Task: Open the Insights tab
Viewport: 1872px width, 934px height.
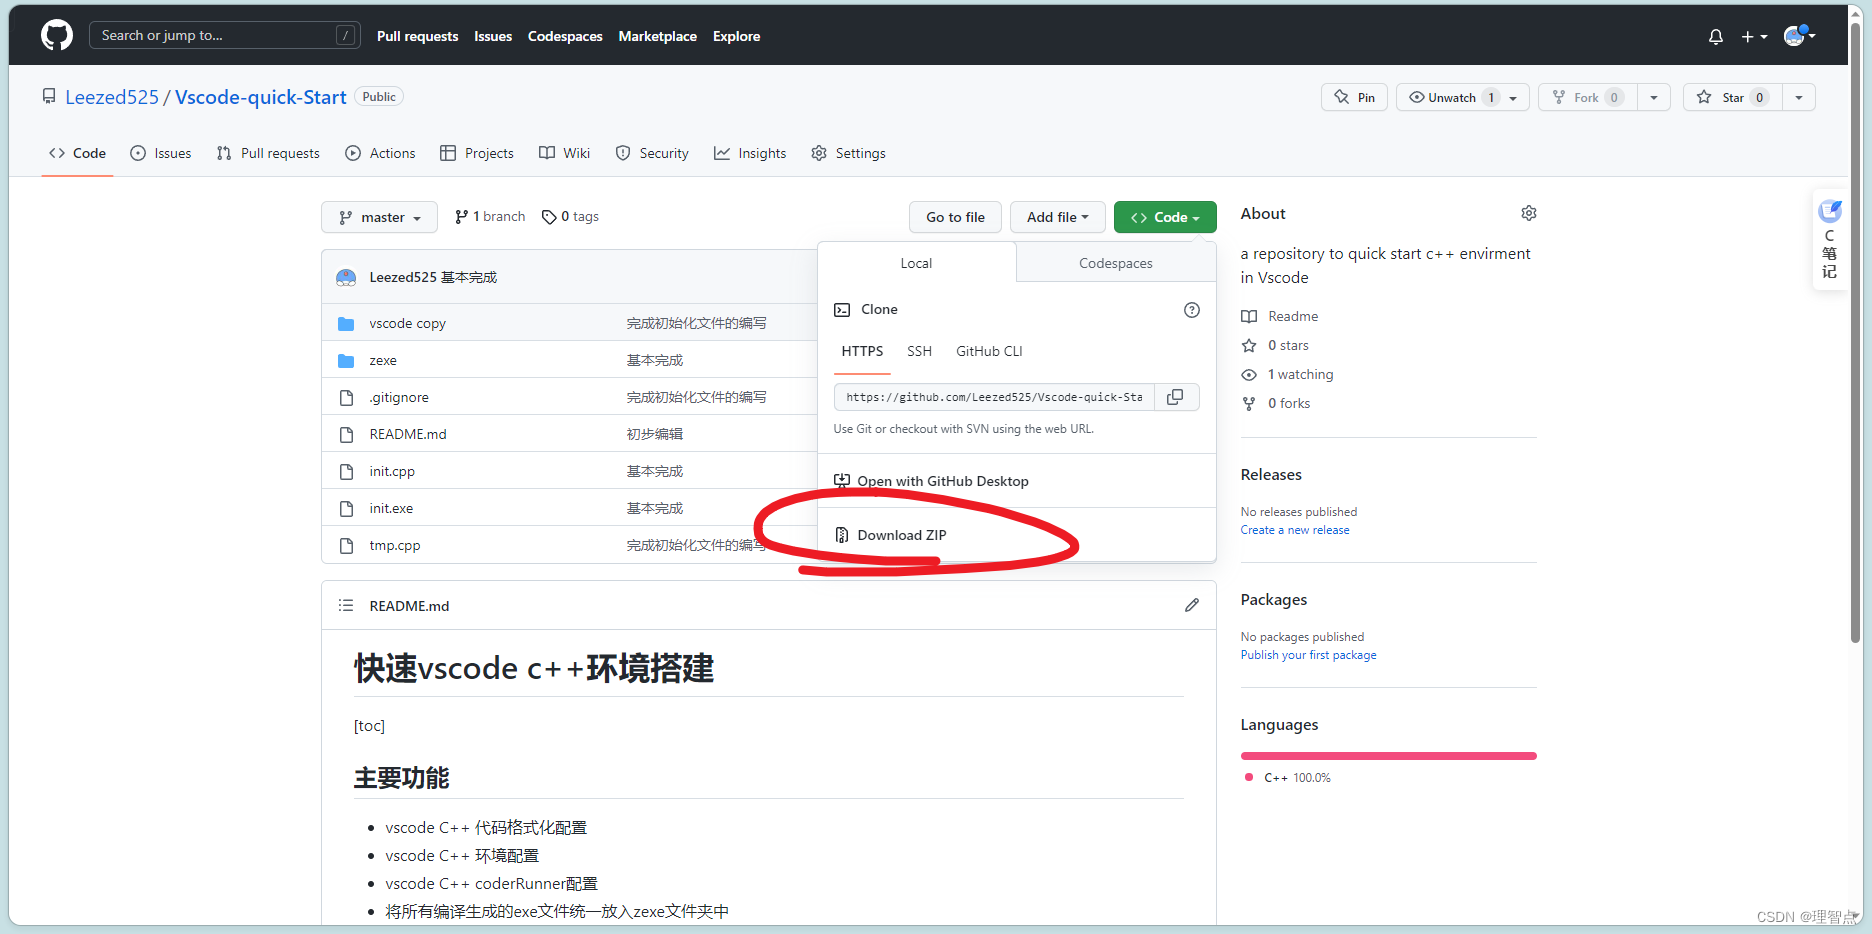Action: click(750, 153)
